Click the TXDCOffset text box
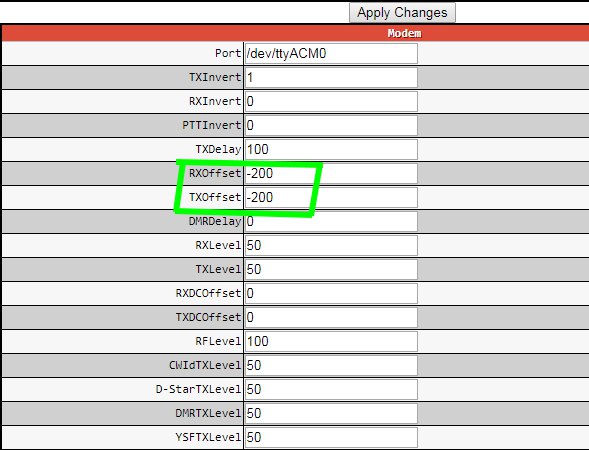Image resolution: width=589 pixels, height=450 pixels. 331,317
